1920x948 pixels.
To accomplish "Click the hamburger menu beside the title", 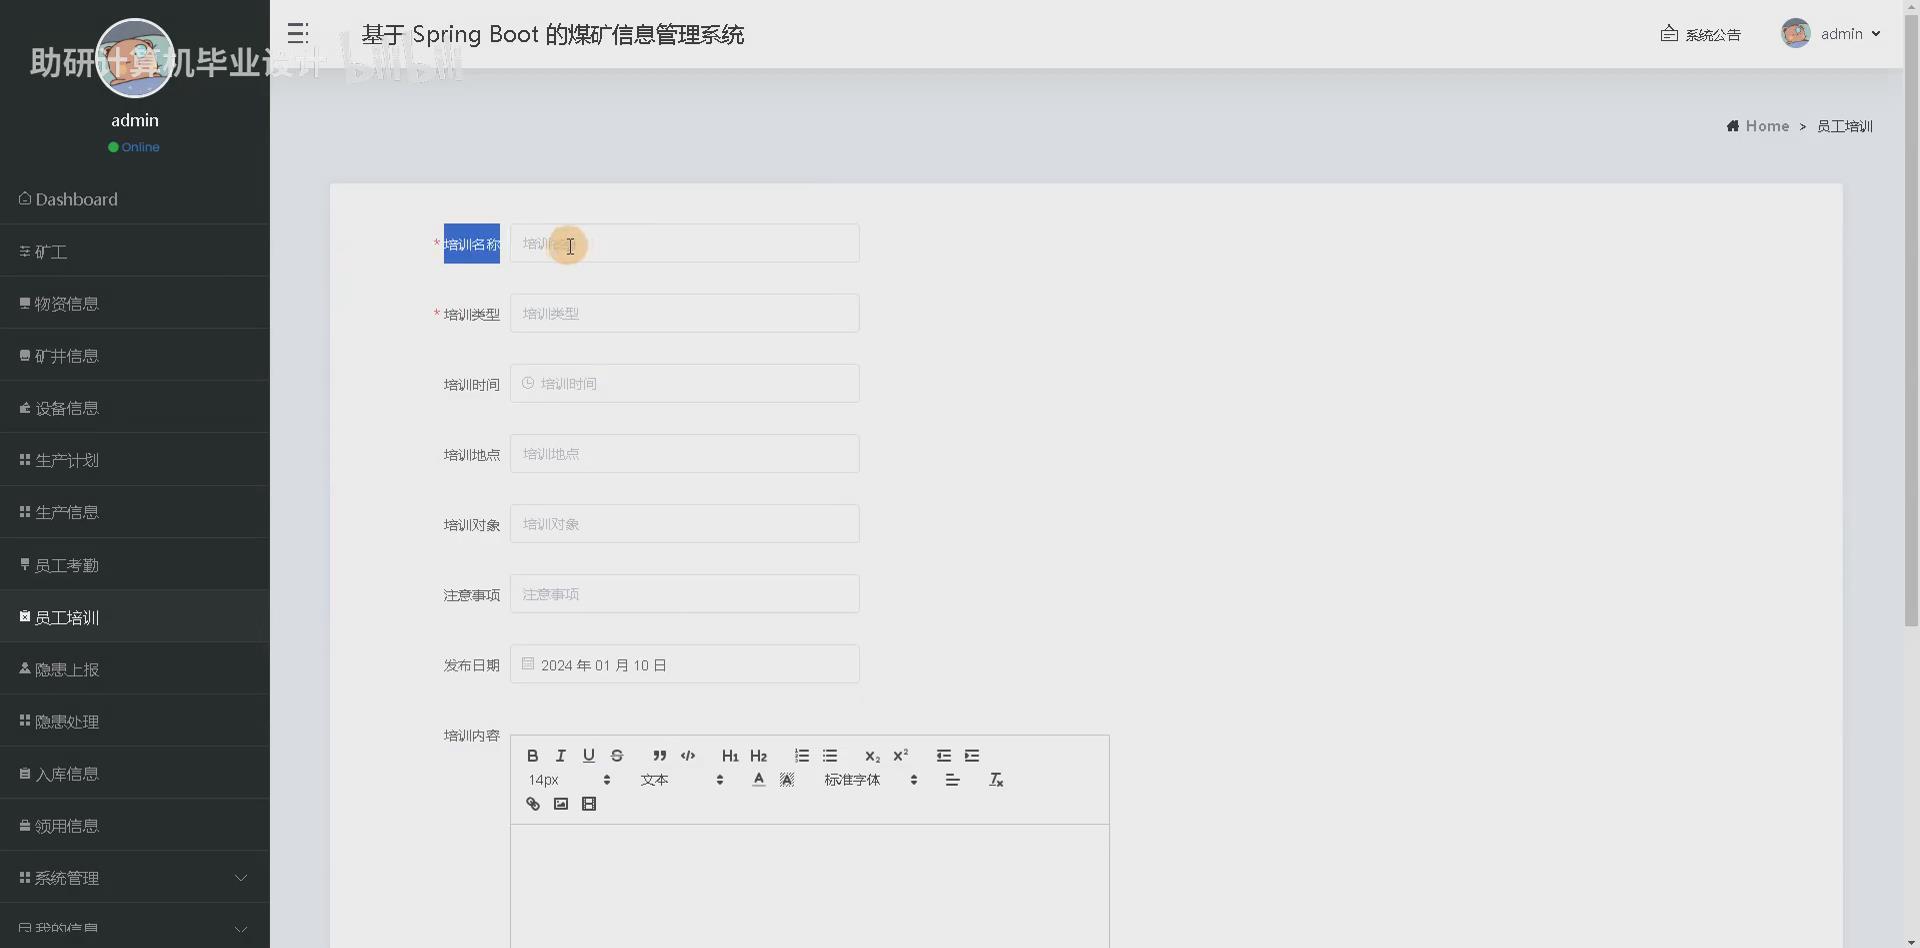I will pyautogui.click(x=296, y=33).
